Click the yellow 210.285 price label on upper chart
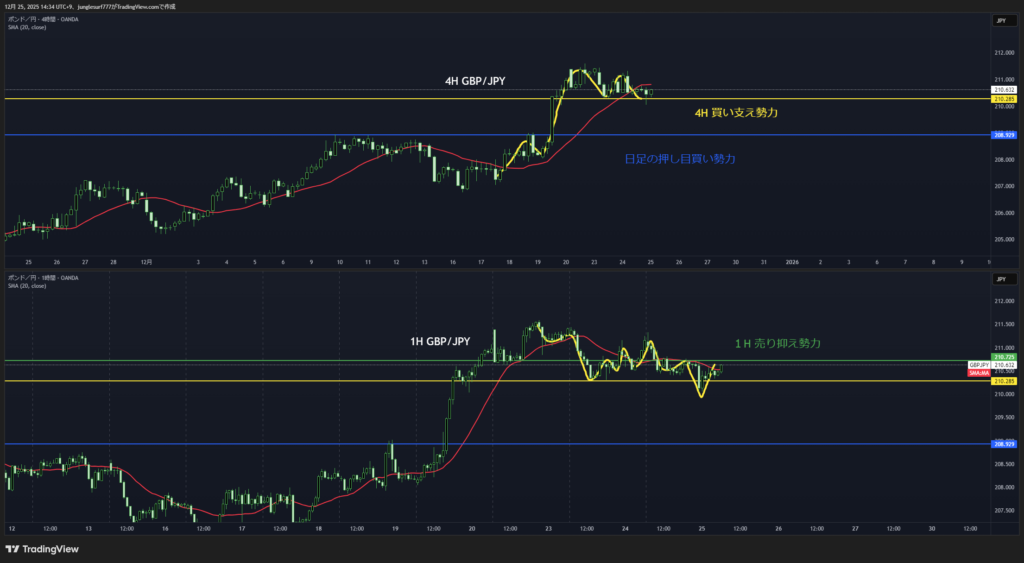Screen dimensions: 1024x563 pyautogui.click(x=1003, y=99)
